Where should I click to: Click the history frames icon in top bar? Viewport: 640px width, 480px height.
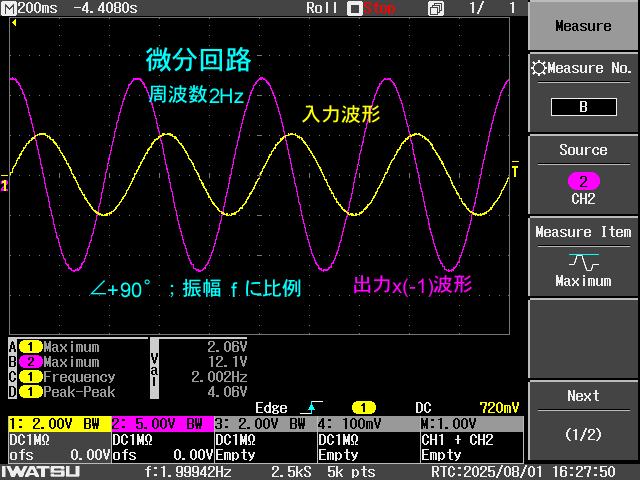(435, 8)
